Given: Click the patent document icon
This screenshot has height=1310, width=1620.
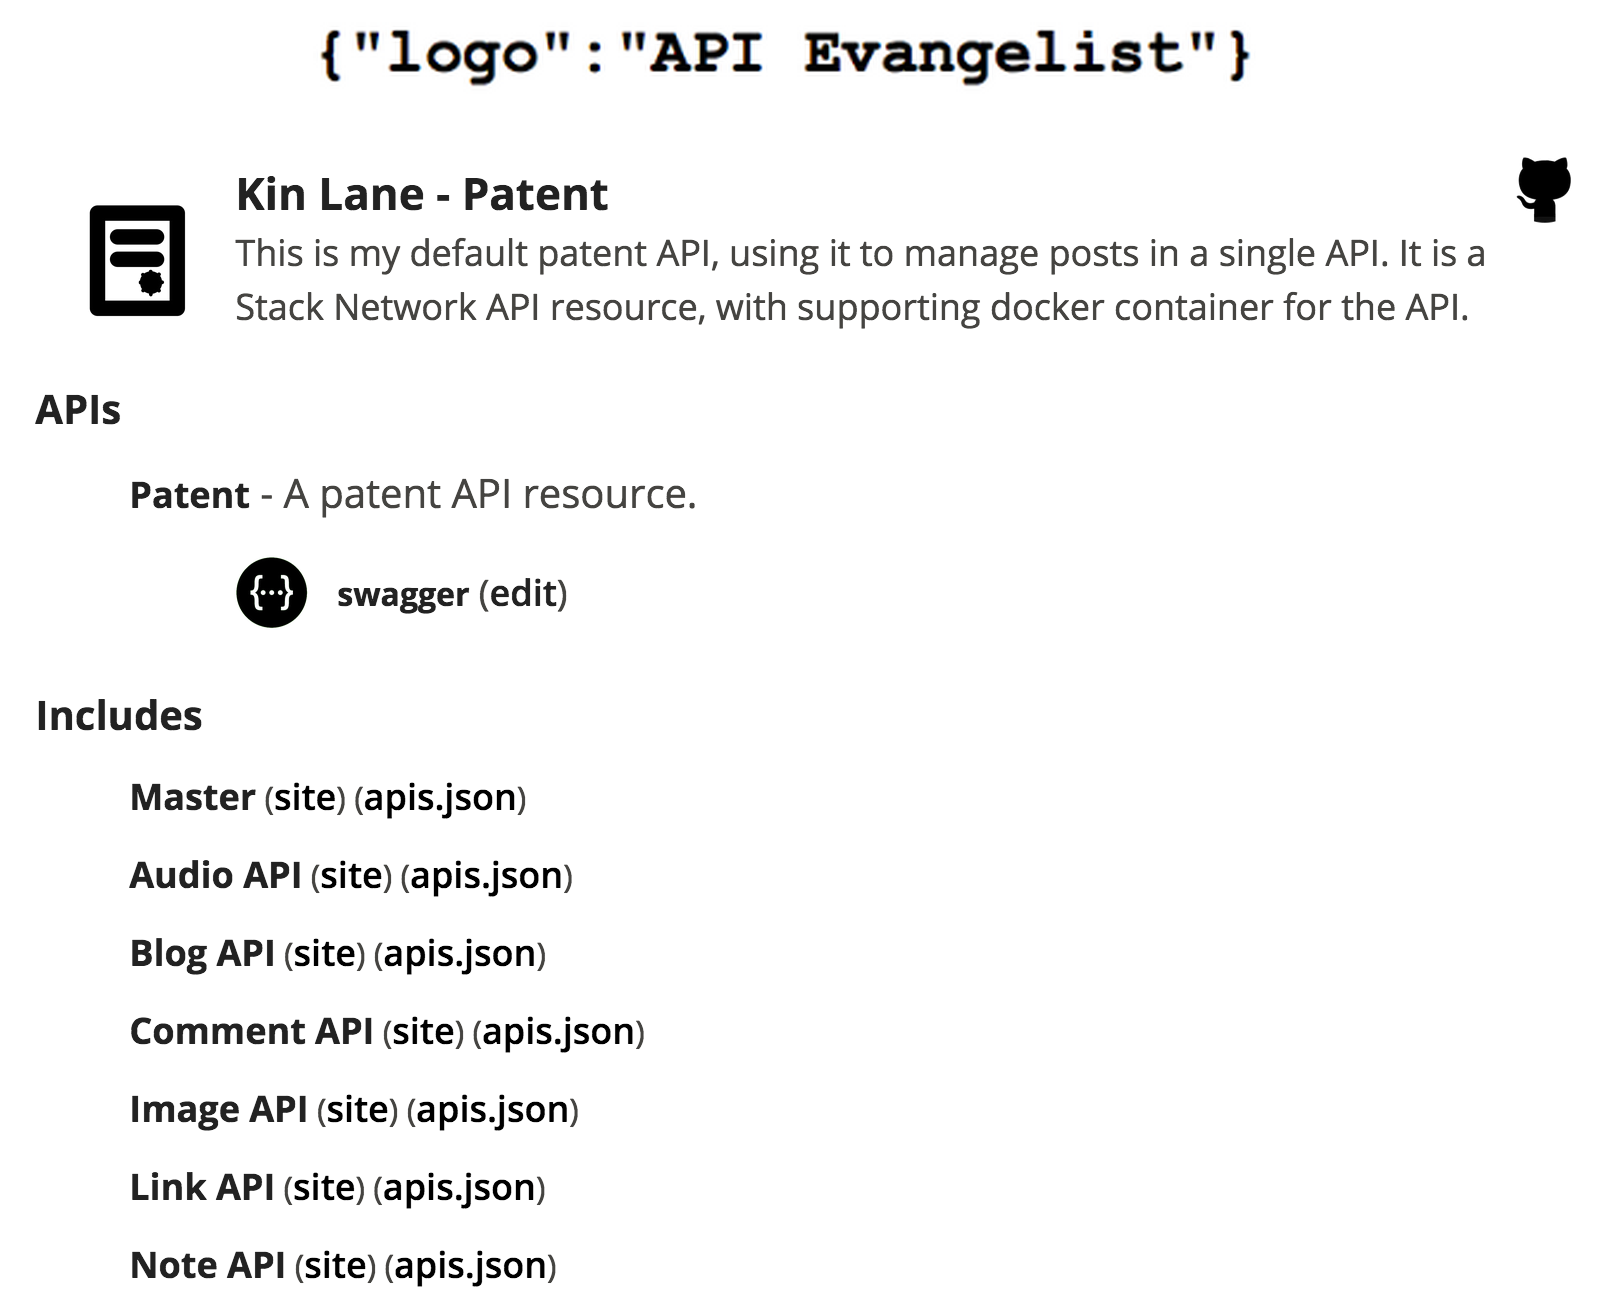Looking at the screenshot, I should (x=137, y=260).
